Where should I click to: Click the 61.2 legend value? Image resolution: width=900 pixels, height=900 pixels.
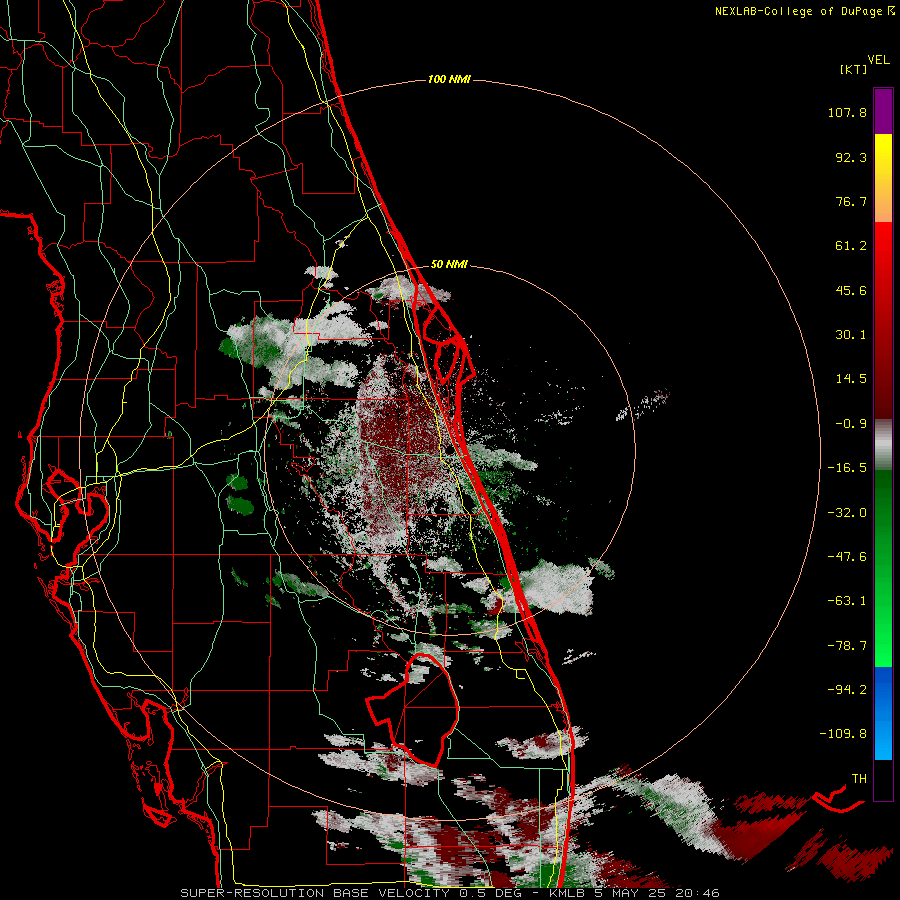pos(851,246)
